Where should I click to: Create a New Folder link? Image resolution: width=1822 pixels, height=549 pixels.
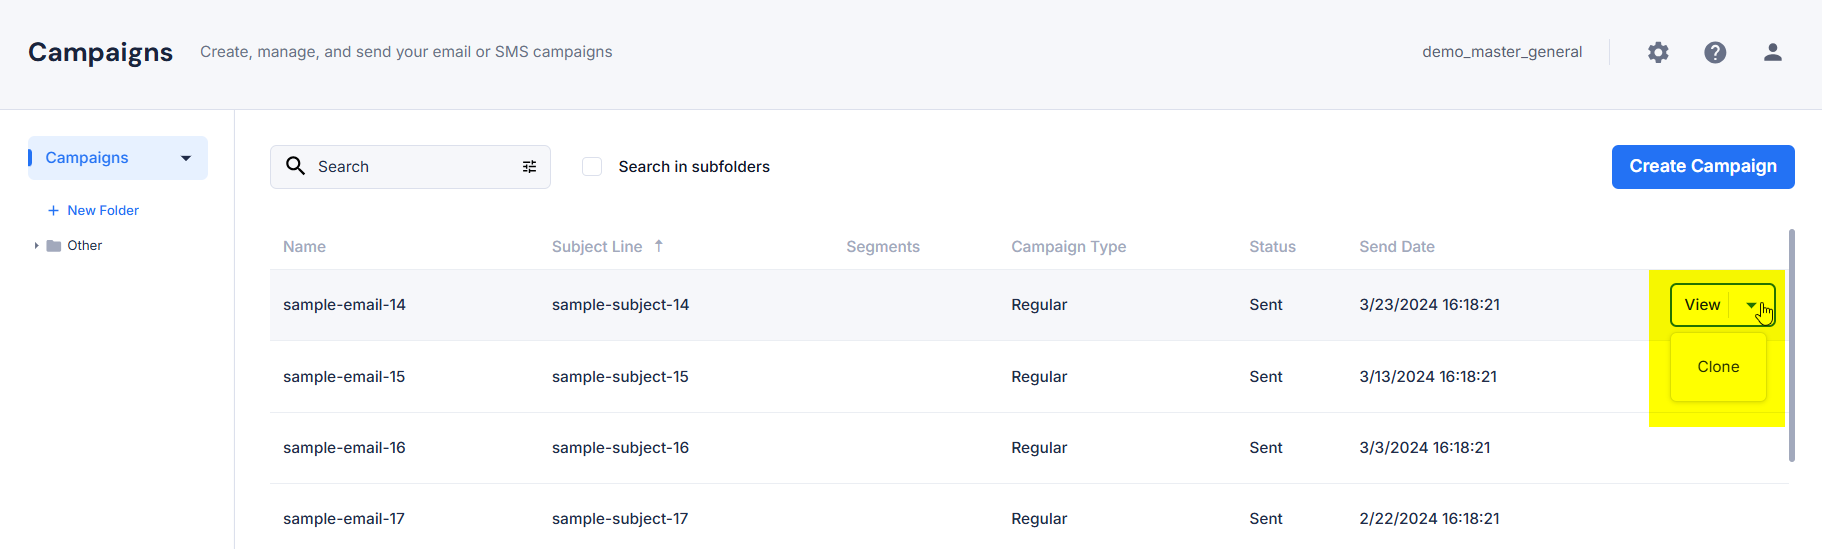point(103,211)
